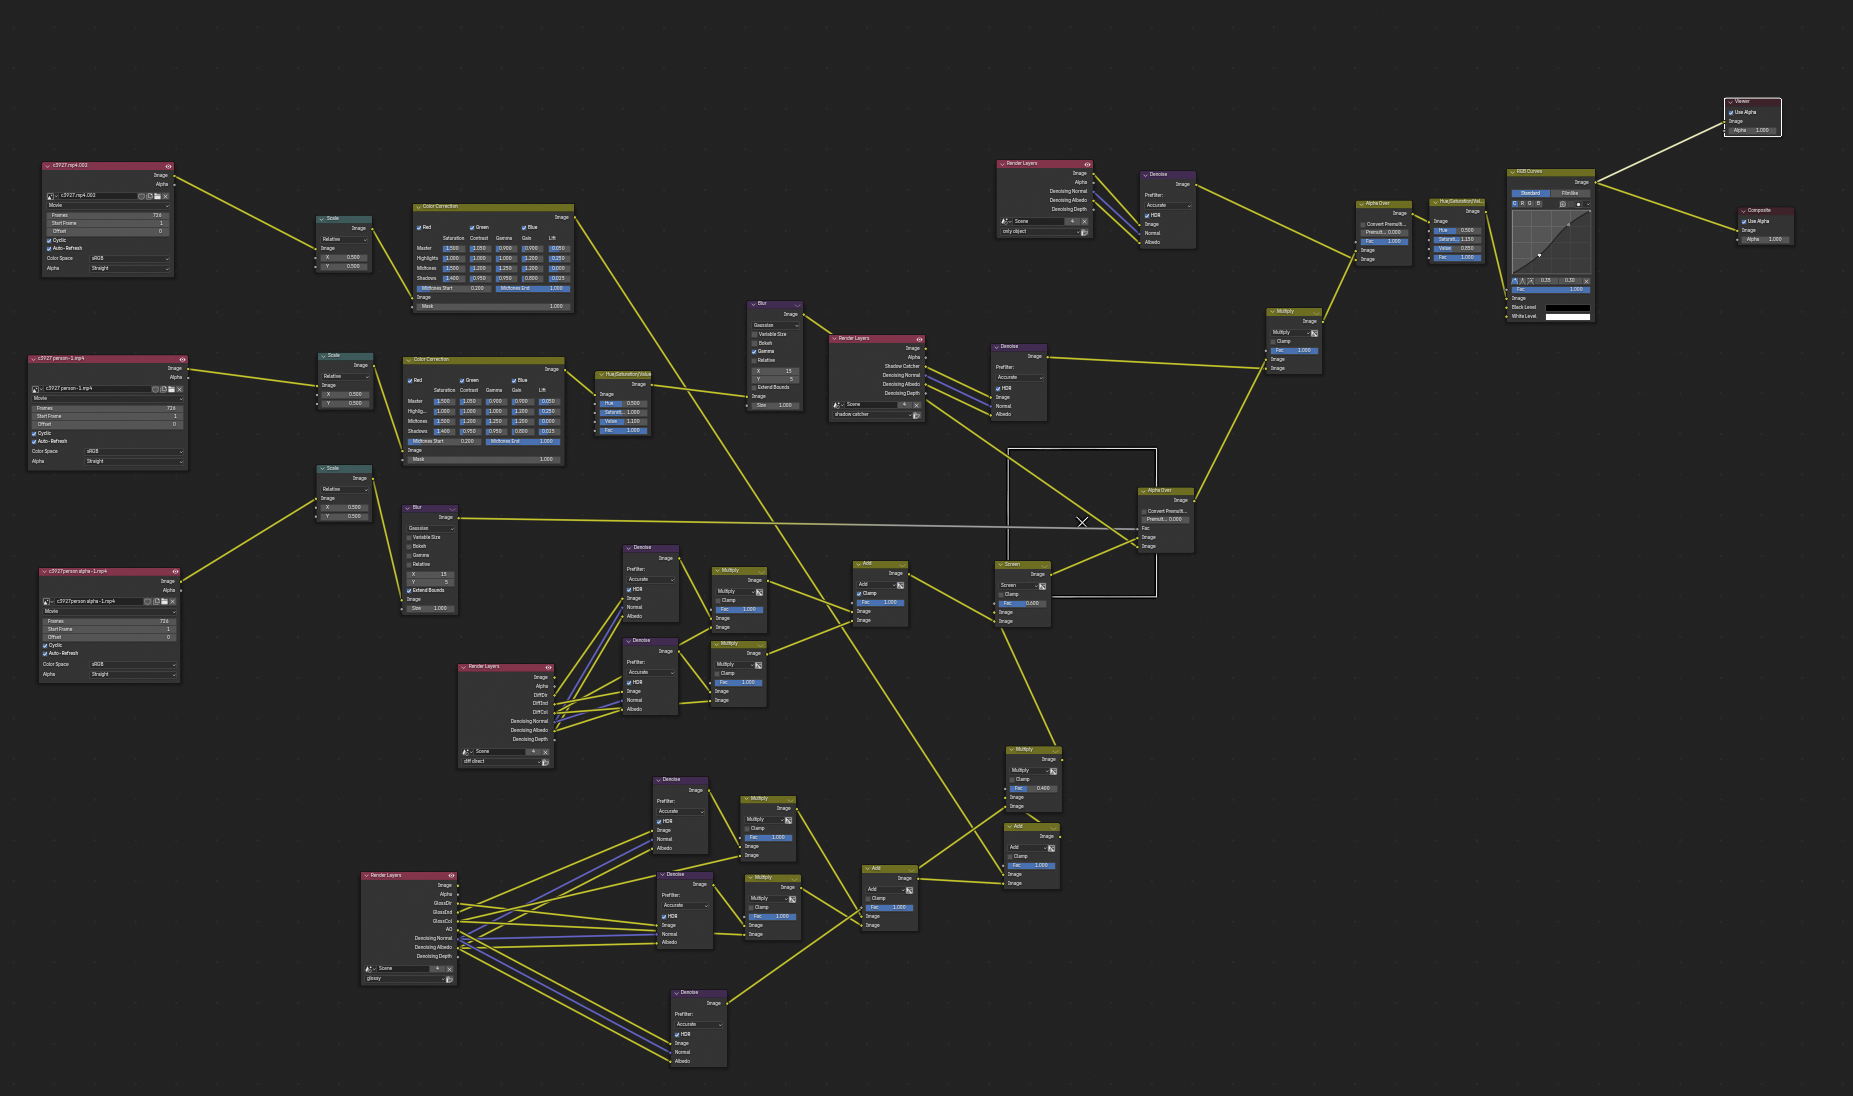This screenshot has width=1853, height=1096.
Task: Open Gaussian filter dropdown in upper Blur node
Action: 776,325
